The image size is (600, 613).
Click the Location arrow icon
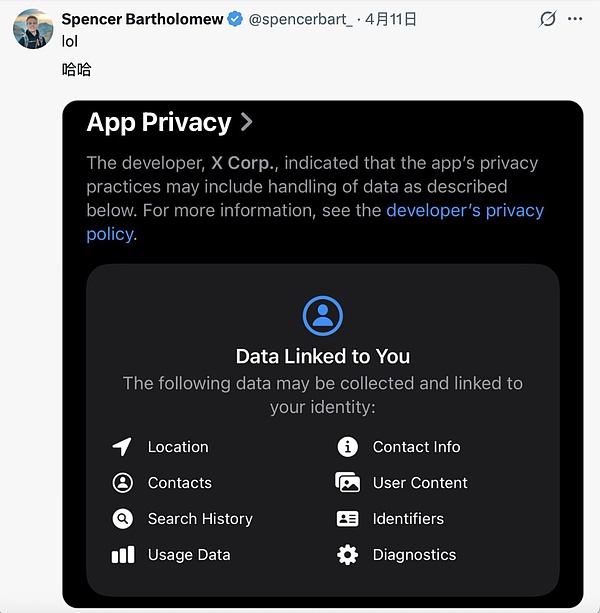[122, 447]
